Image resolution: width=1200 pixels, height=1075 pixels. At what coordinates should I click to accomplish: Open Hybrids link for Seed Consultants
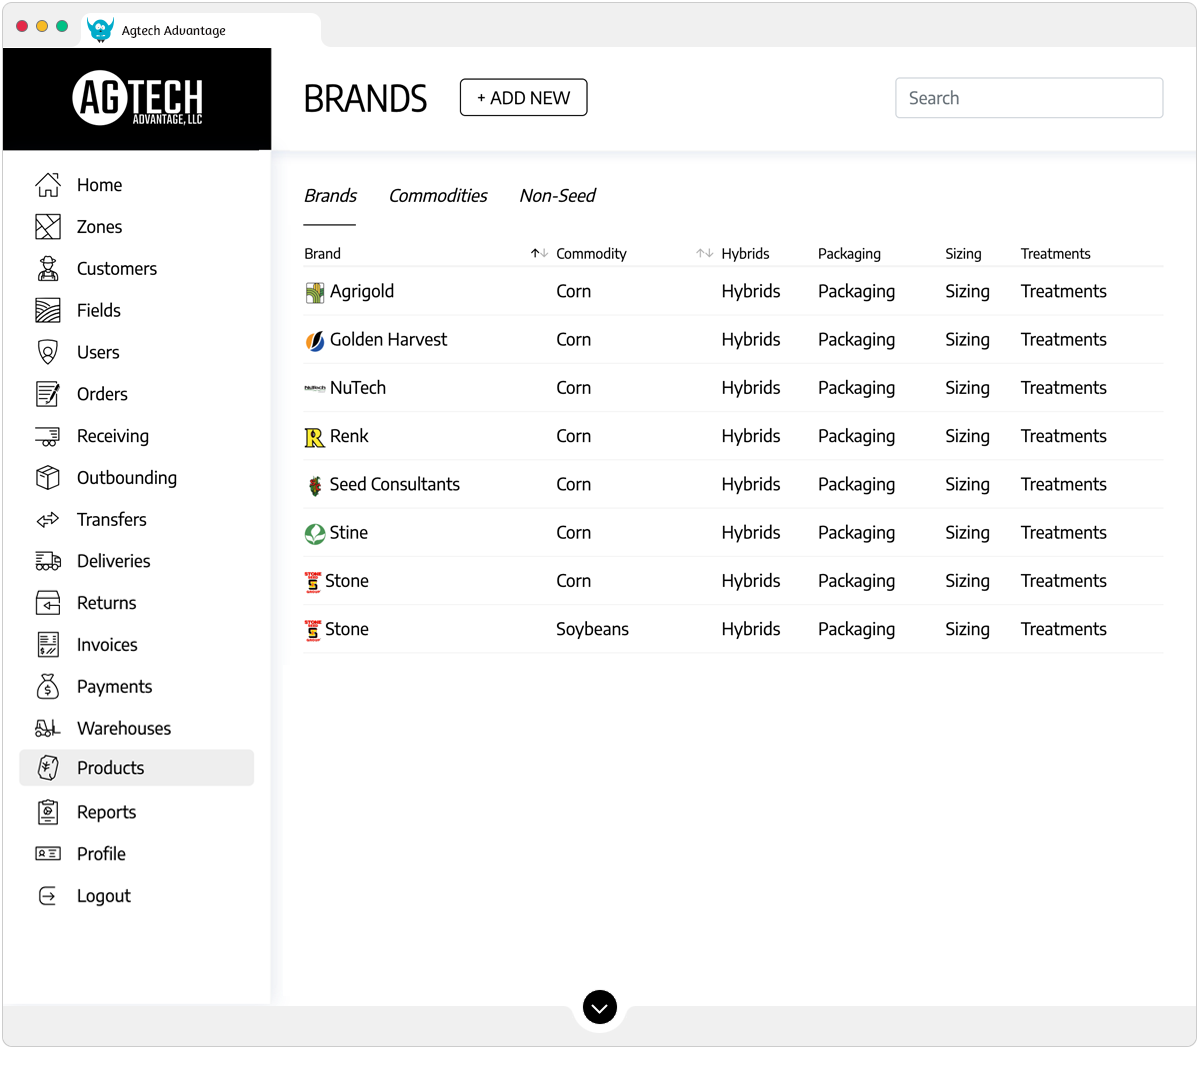(751, 484)
